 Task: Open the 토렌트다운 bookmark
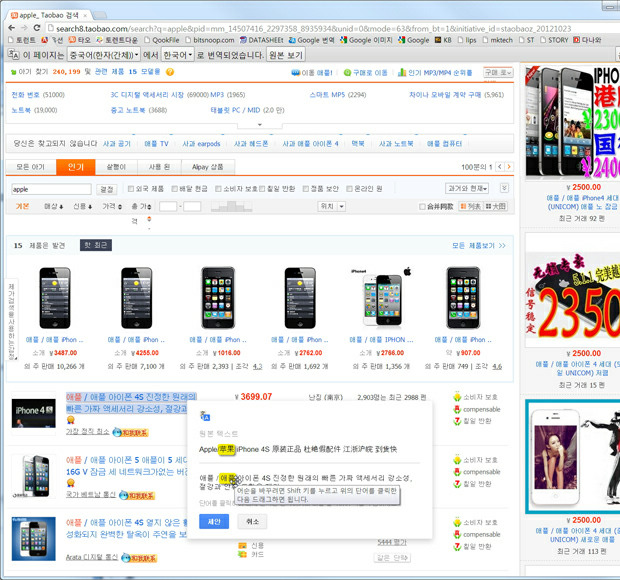point(117,40)
